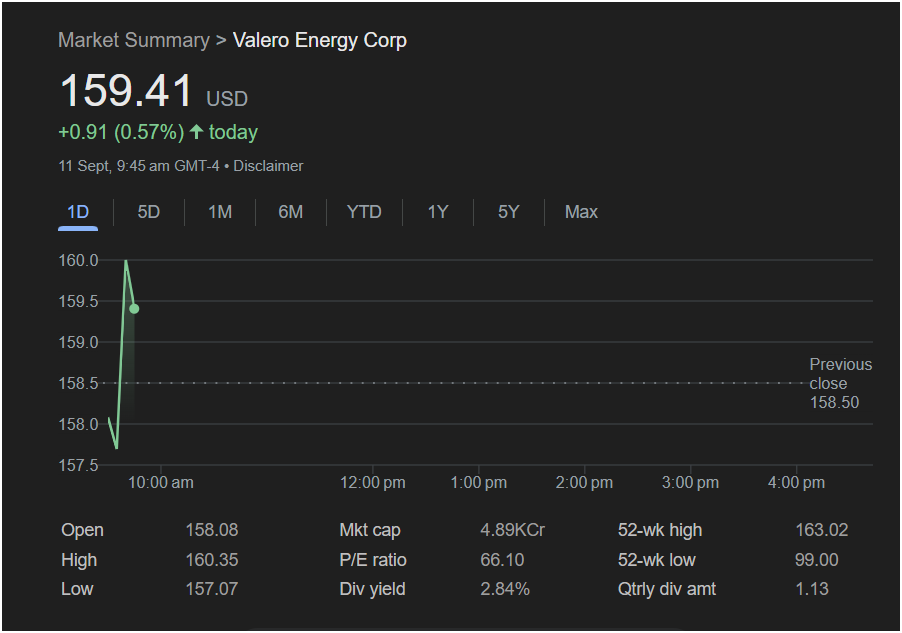This screenshot has height=633, width=902.
Task: Click the 52-wk high value
Action: 817,530
